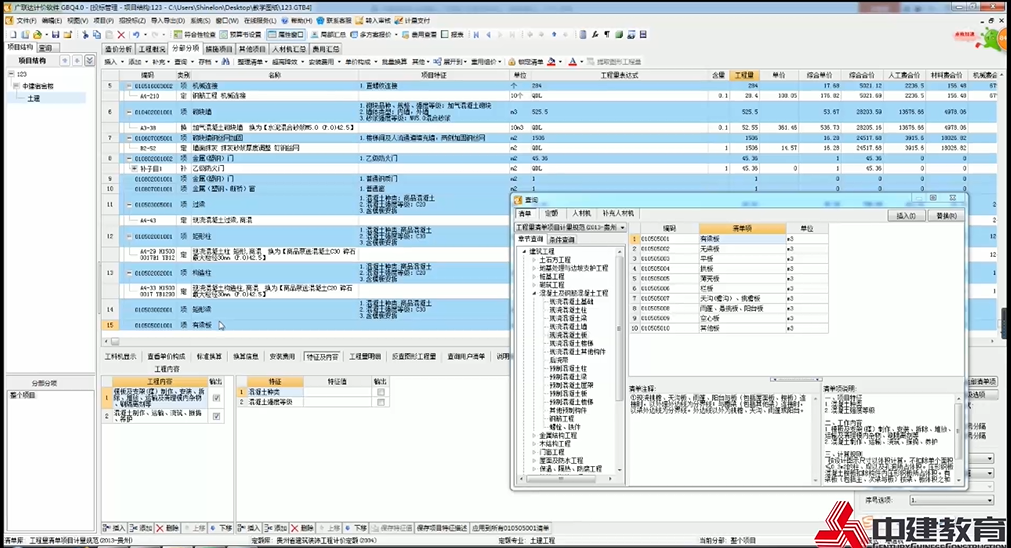
Task: Expand 土石方工程 in the 查询 tree
Action: point(534,260)
